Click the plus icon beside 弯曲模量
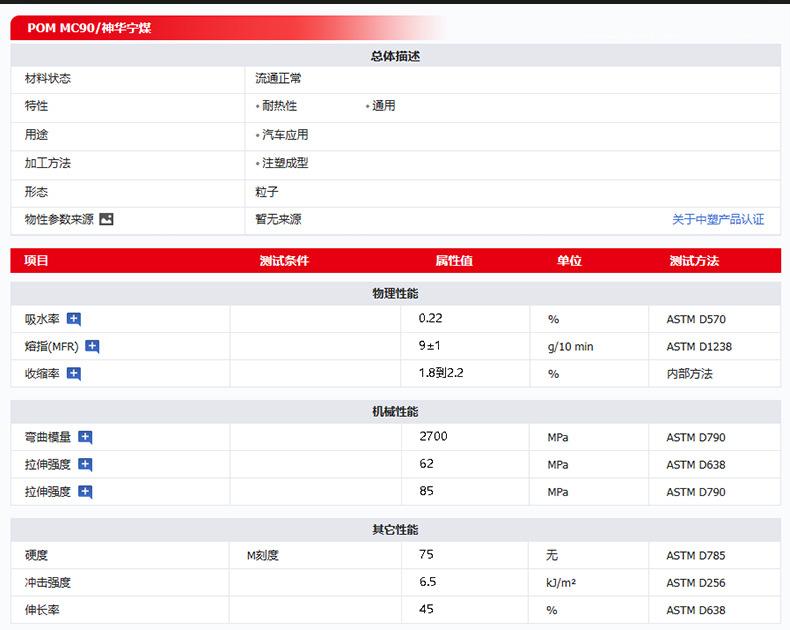Viewport: 790px width, 630px height. coord(85,437)
